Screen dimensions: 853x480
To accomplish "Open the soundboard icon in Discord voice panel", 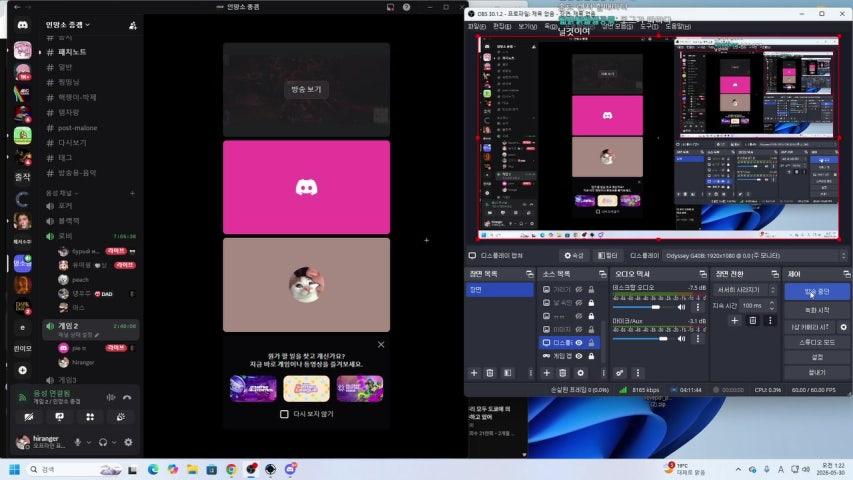I will (121, 417).
